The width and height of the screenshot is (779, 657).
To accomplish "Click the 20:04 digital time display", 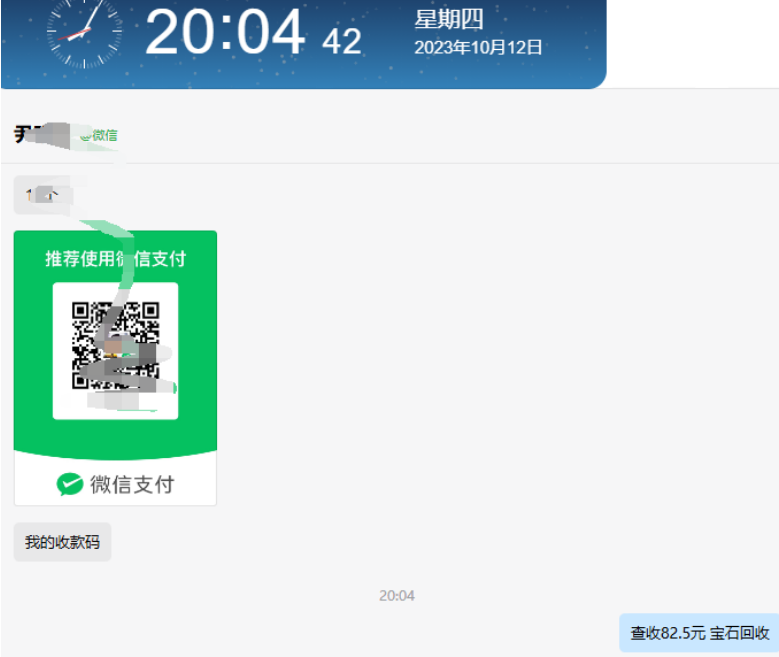I will [x=225, y=32].
